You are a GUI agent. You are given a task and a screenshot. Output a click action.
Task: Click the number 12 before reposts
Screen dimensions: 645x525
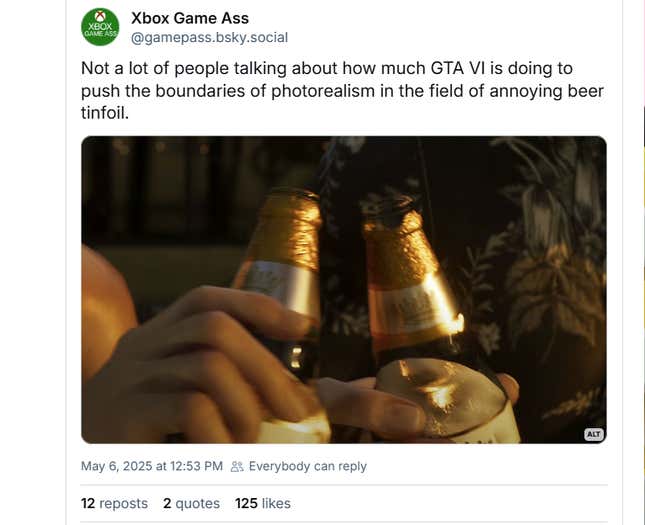(x=88, y=503)
